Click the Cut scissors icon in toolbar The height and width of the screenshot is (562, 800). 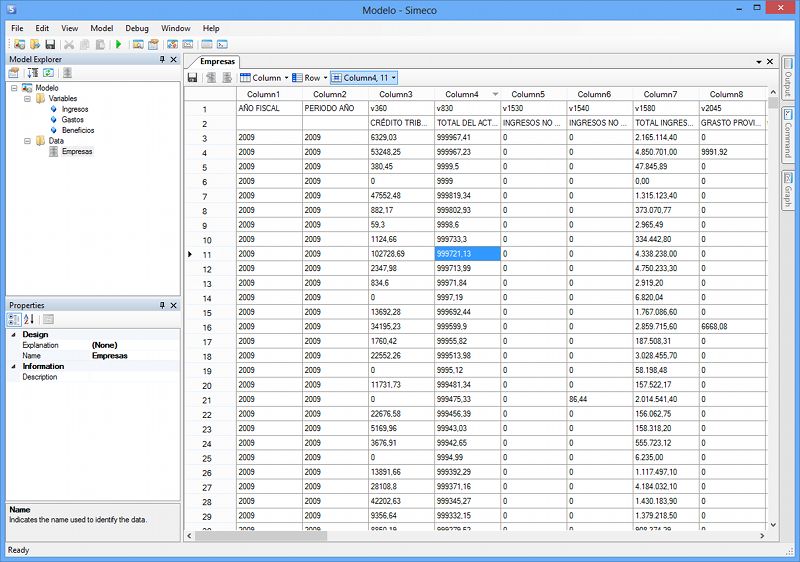point(69,45)
